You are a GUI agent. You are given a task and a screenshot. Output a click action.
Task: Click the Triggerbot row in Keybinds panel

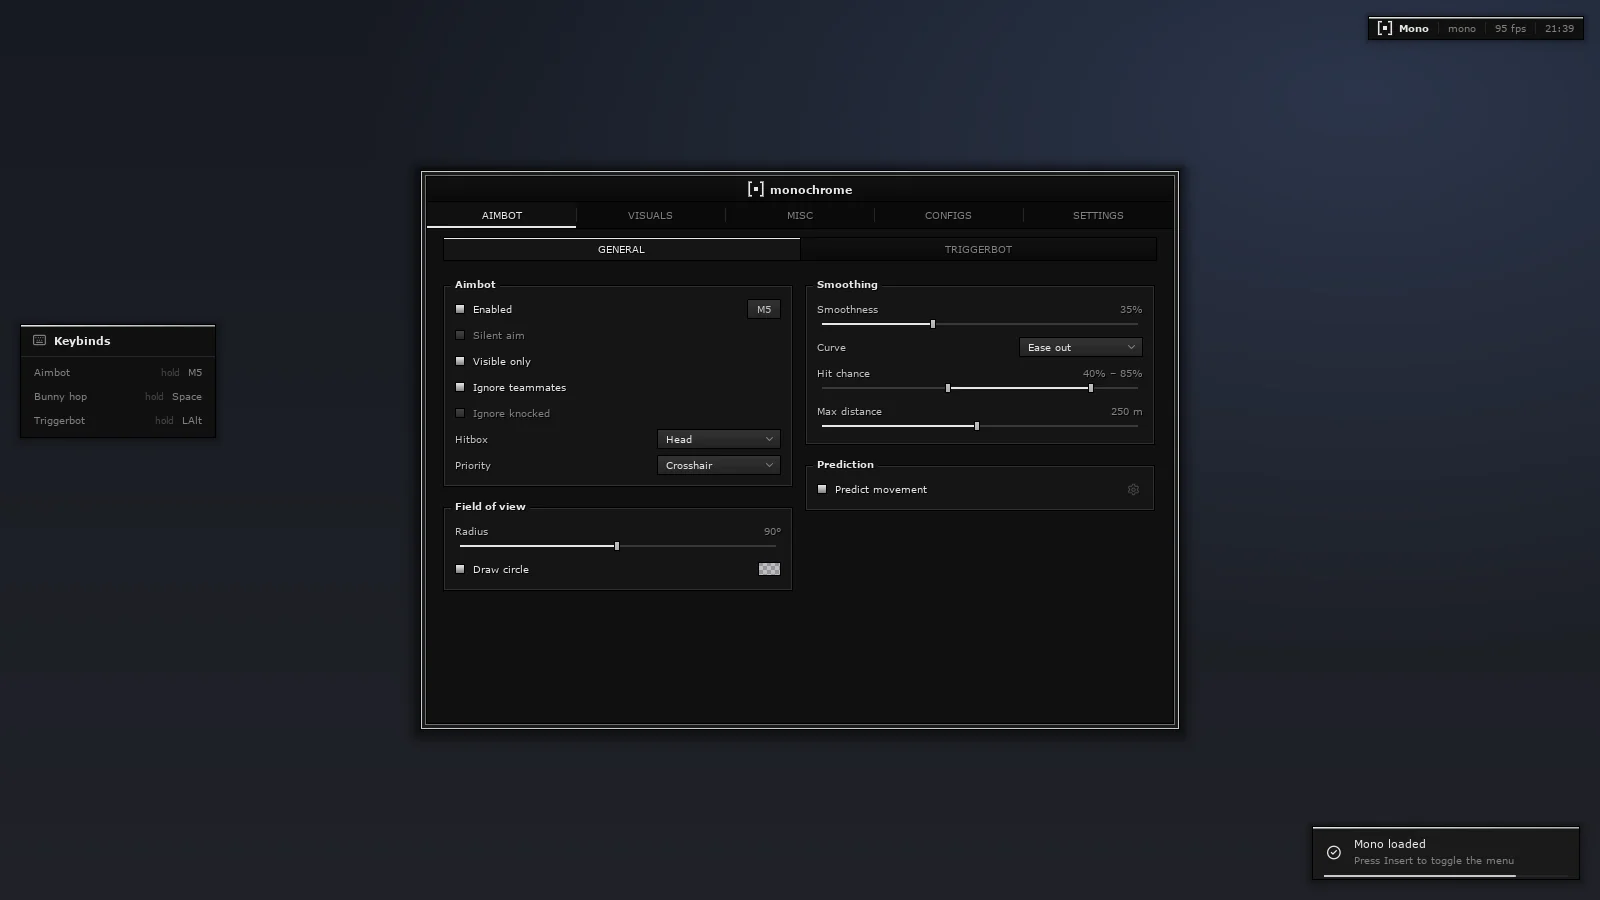click(118, 420)
